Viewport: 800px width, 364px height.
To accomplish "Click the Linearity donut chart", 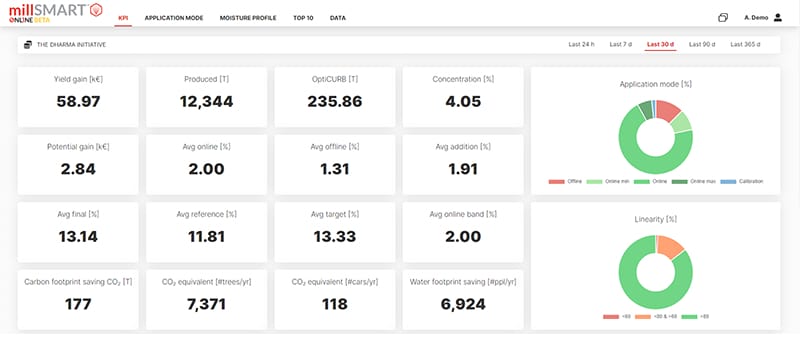I will point(656,272).
